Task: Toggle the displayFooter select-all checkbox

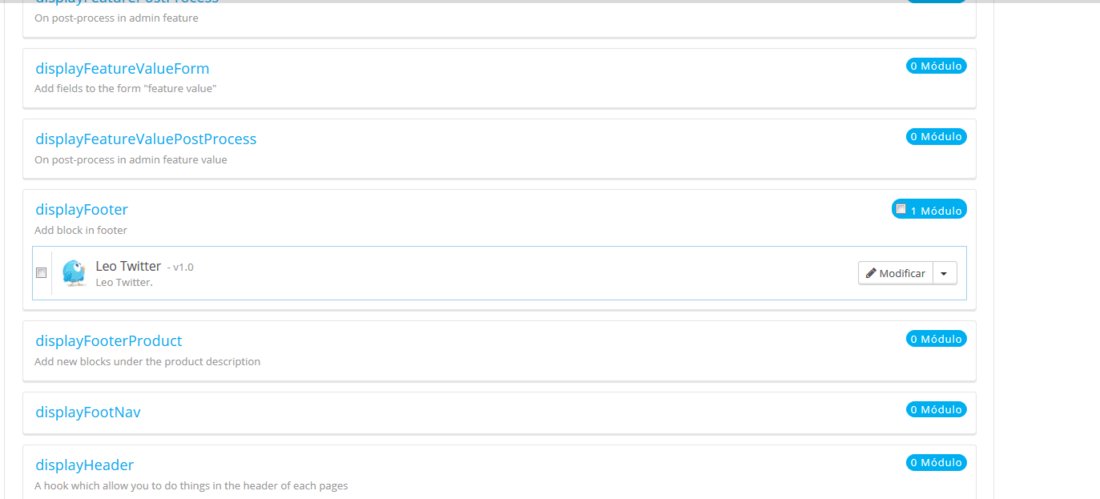Action: 901,208
